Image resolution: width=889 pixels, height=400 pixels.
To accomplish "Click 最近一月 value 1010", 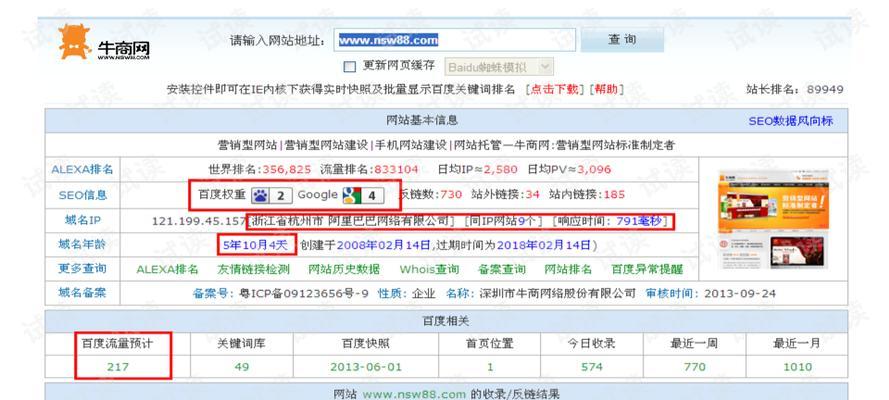I will coord(797,367).
